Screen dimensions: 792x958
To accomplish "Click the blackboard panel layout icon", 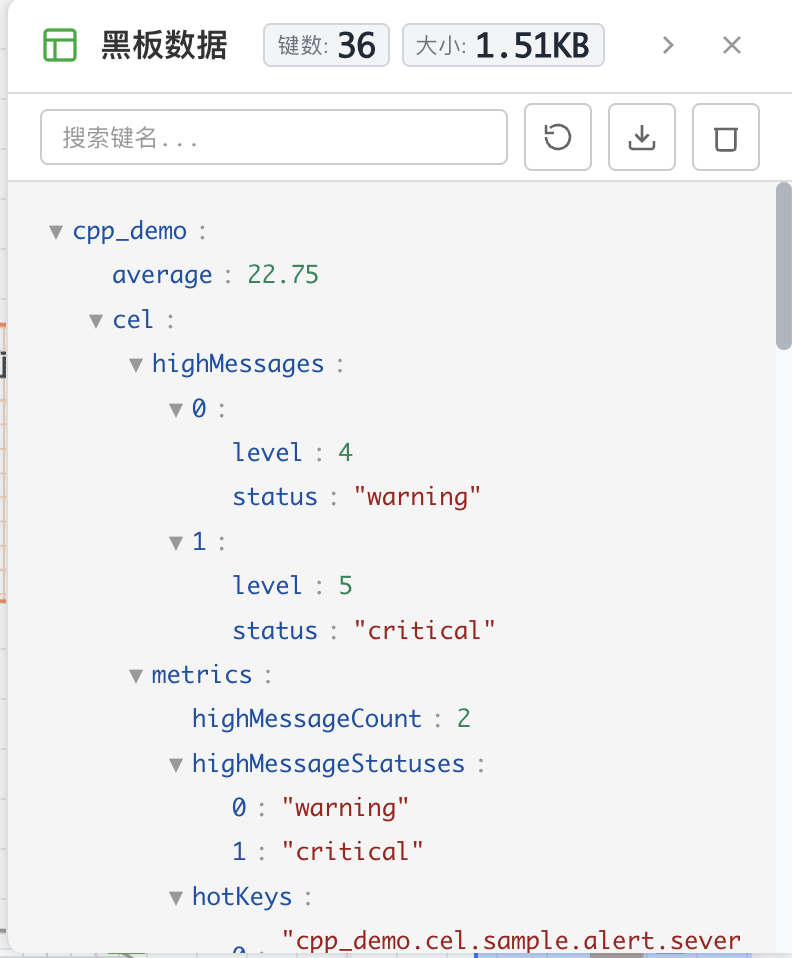I will (60, 46).
